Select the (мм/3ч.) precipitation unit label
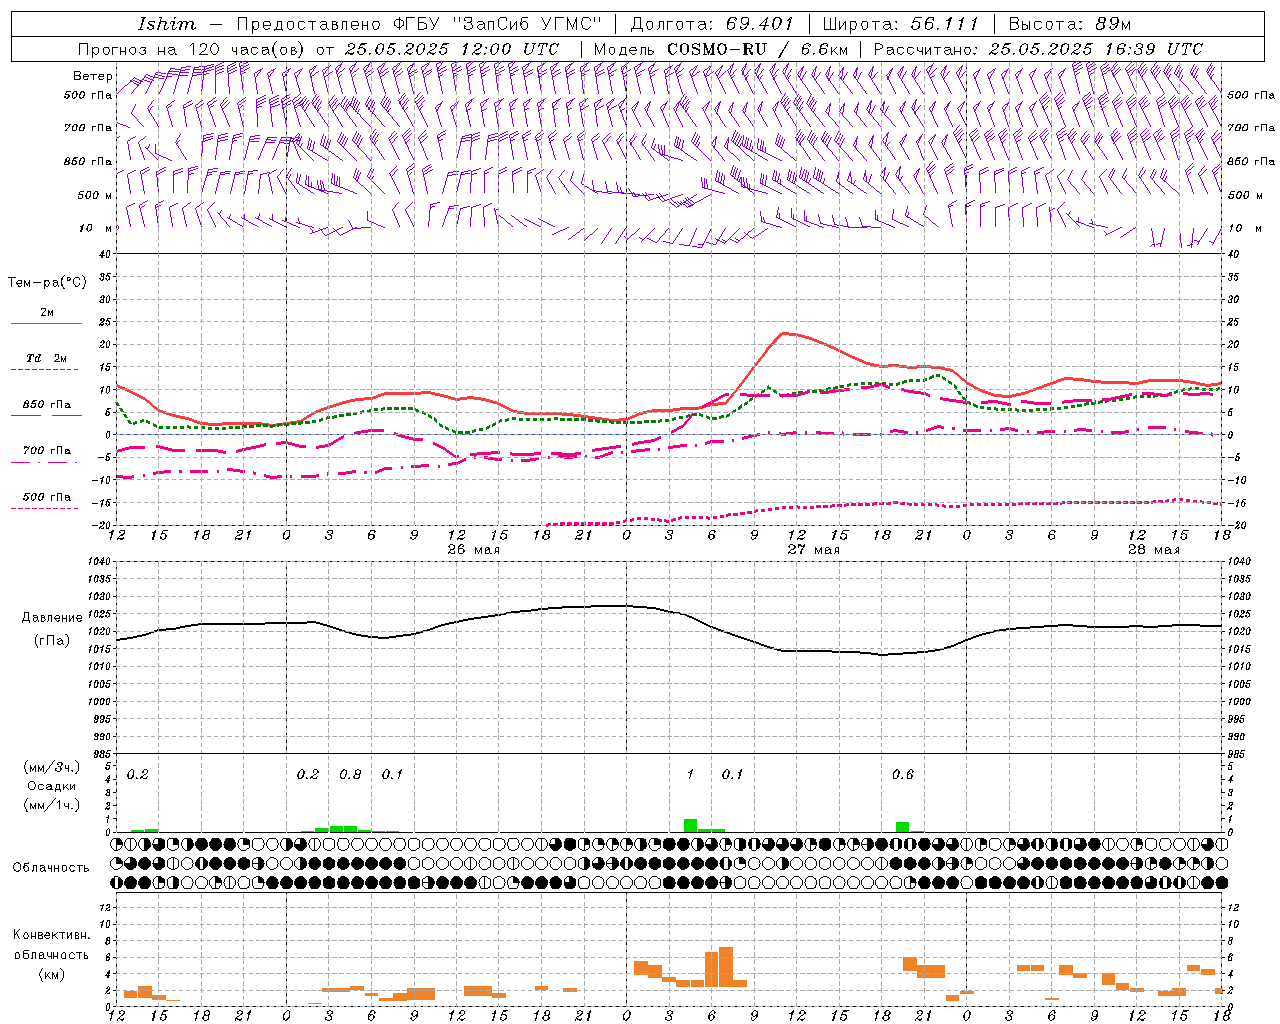 click(52, 768)
